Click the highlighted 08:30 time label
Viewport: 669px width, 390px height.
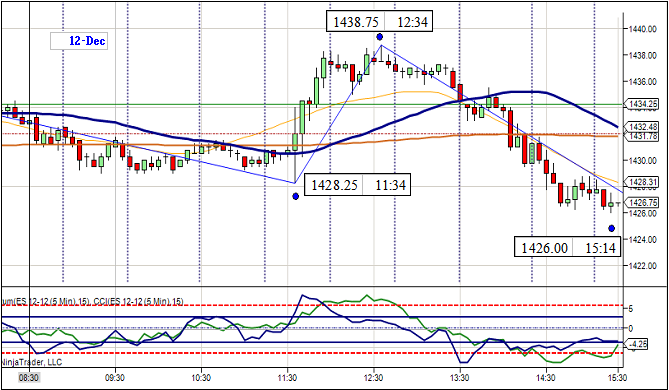(x=29, y=378)
